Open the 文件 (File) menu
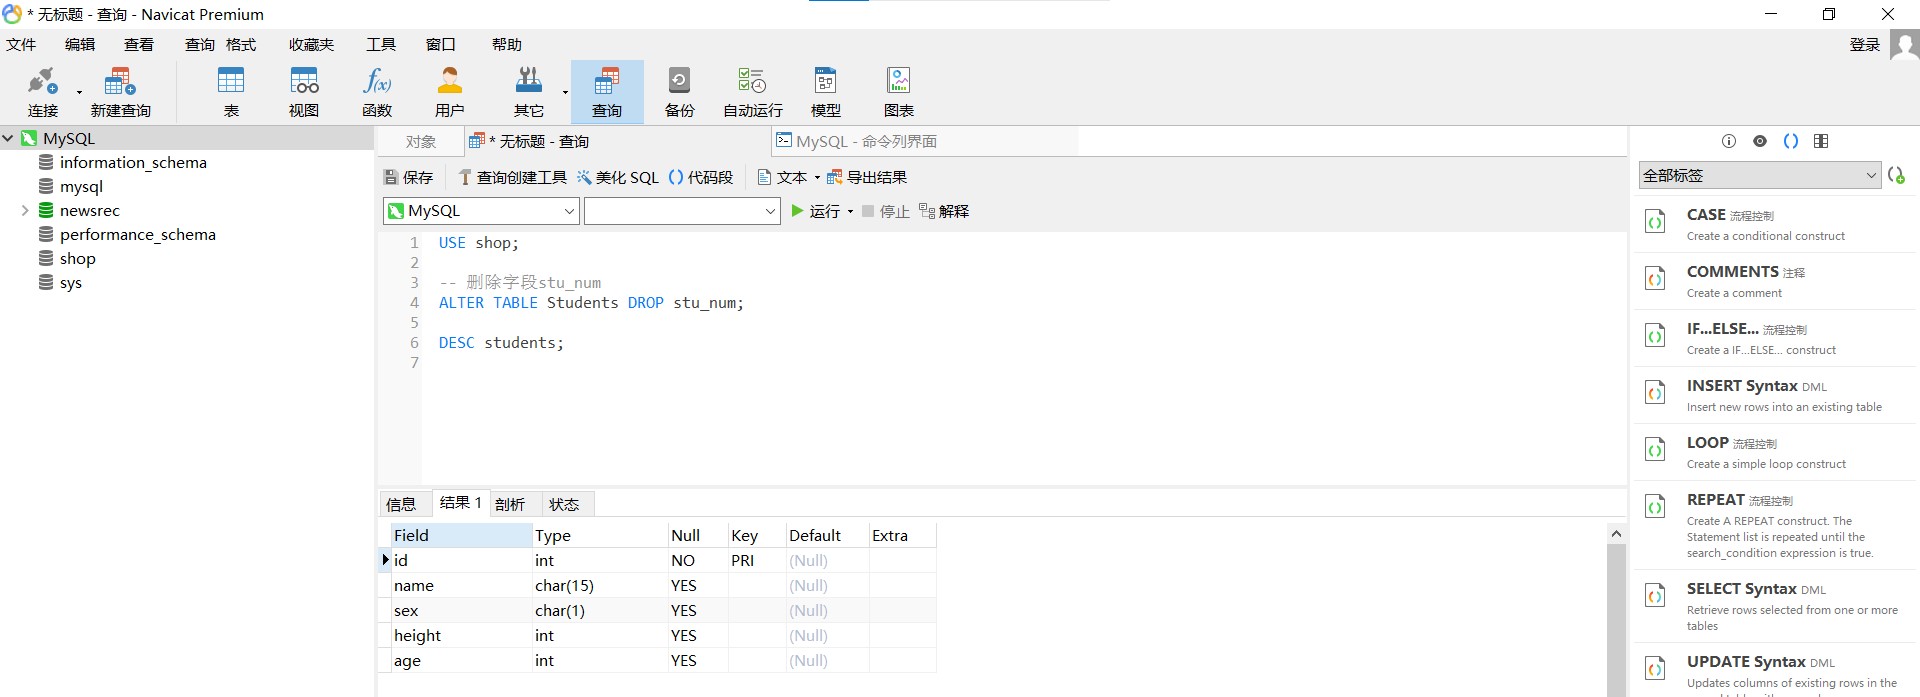Screen dimensions: 1920x697 coord(21,45)
